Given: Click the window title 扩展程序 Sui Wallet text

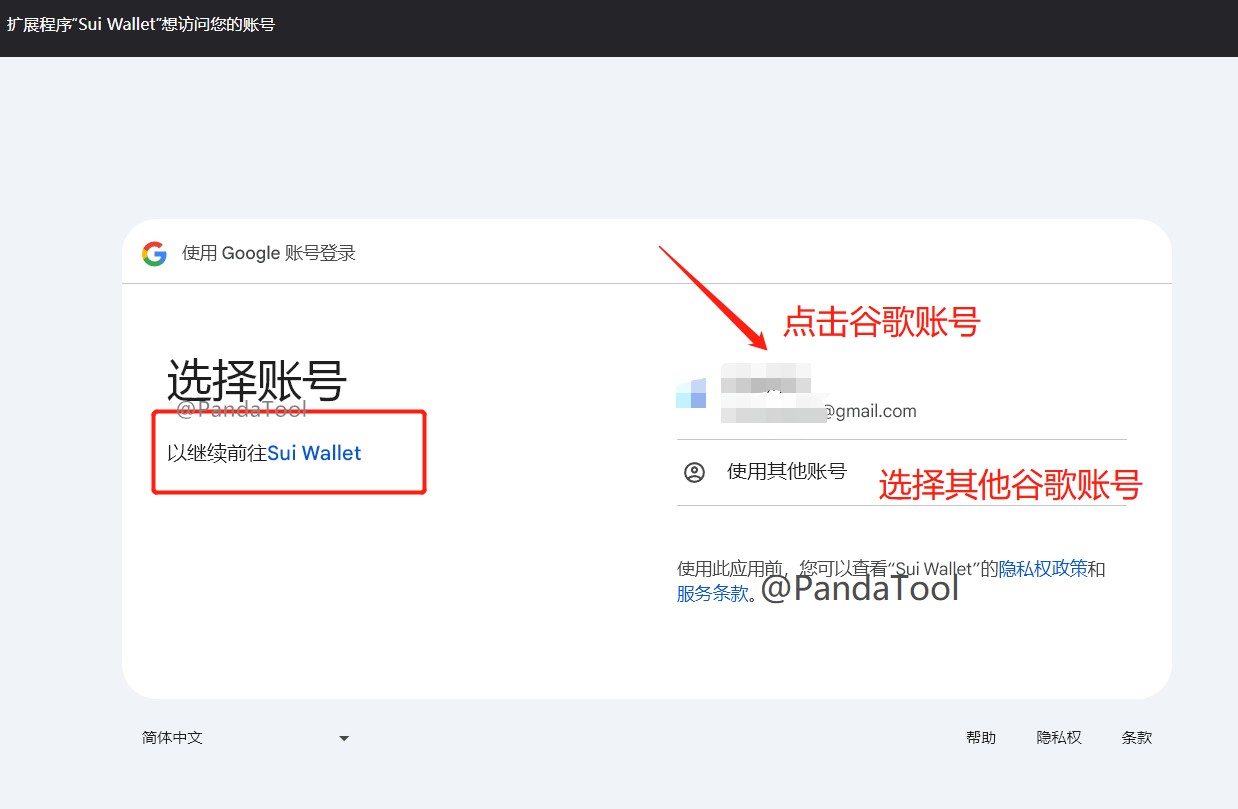Looking at the screenshot, I should coord(141,24).
